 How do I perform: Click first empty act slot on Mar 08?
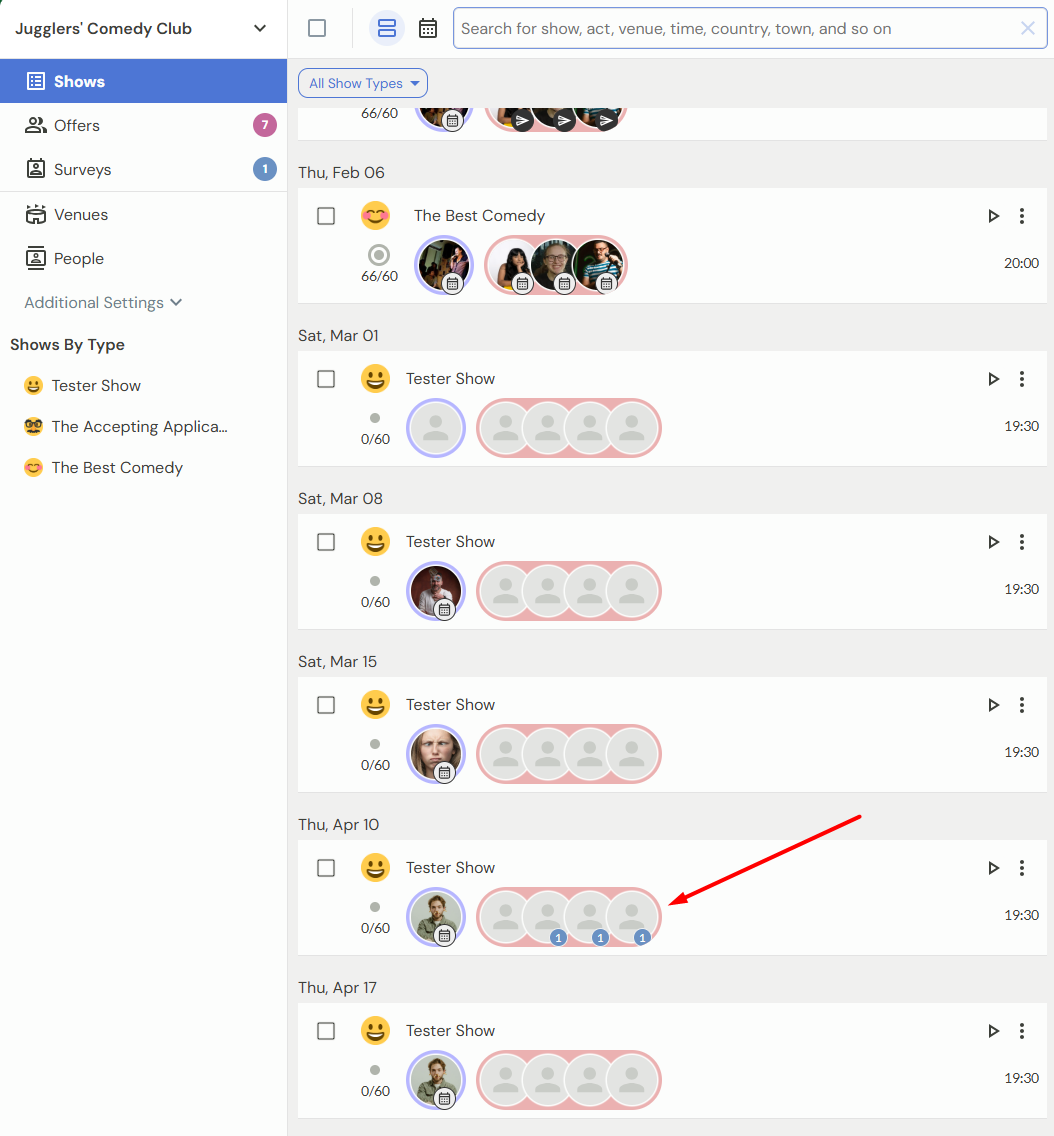(x=505, y=591)
